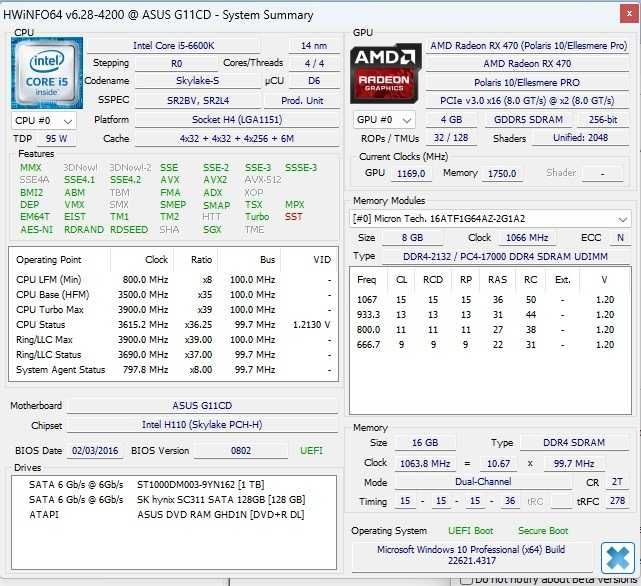The width and height of the screenshot is (641, 586).
Task: Click the DDR4-2132 / PC4-17000 type field
Action: click(x=506, y=257)
